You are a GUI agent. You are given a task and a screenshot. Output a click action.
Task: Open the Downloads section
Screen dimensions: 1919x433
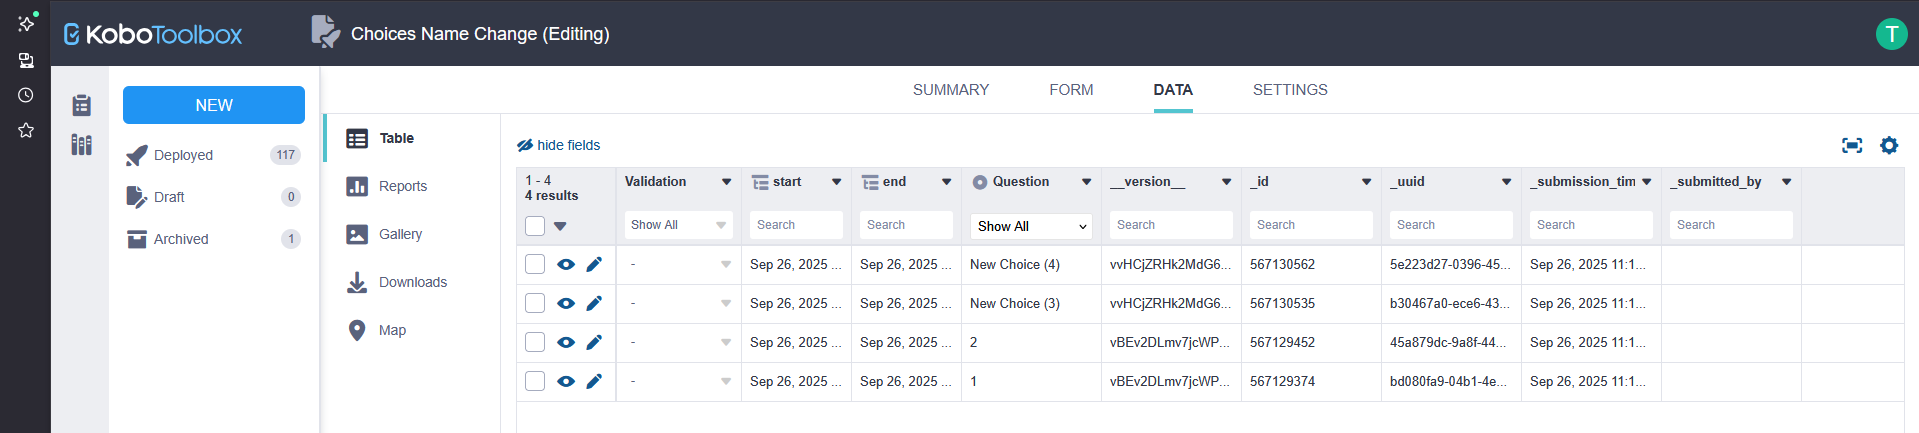point(412,282)
